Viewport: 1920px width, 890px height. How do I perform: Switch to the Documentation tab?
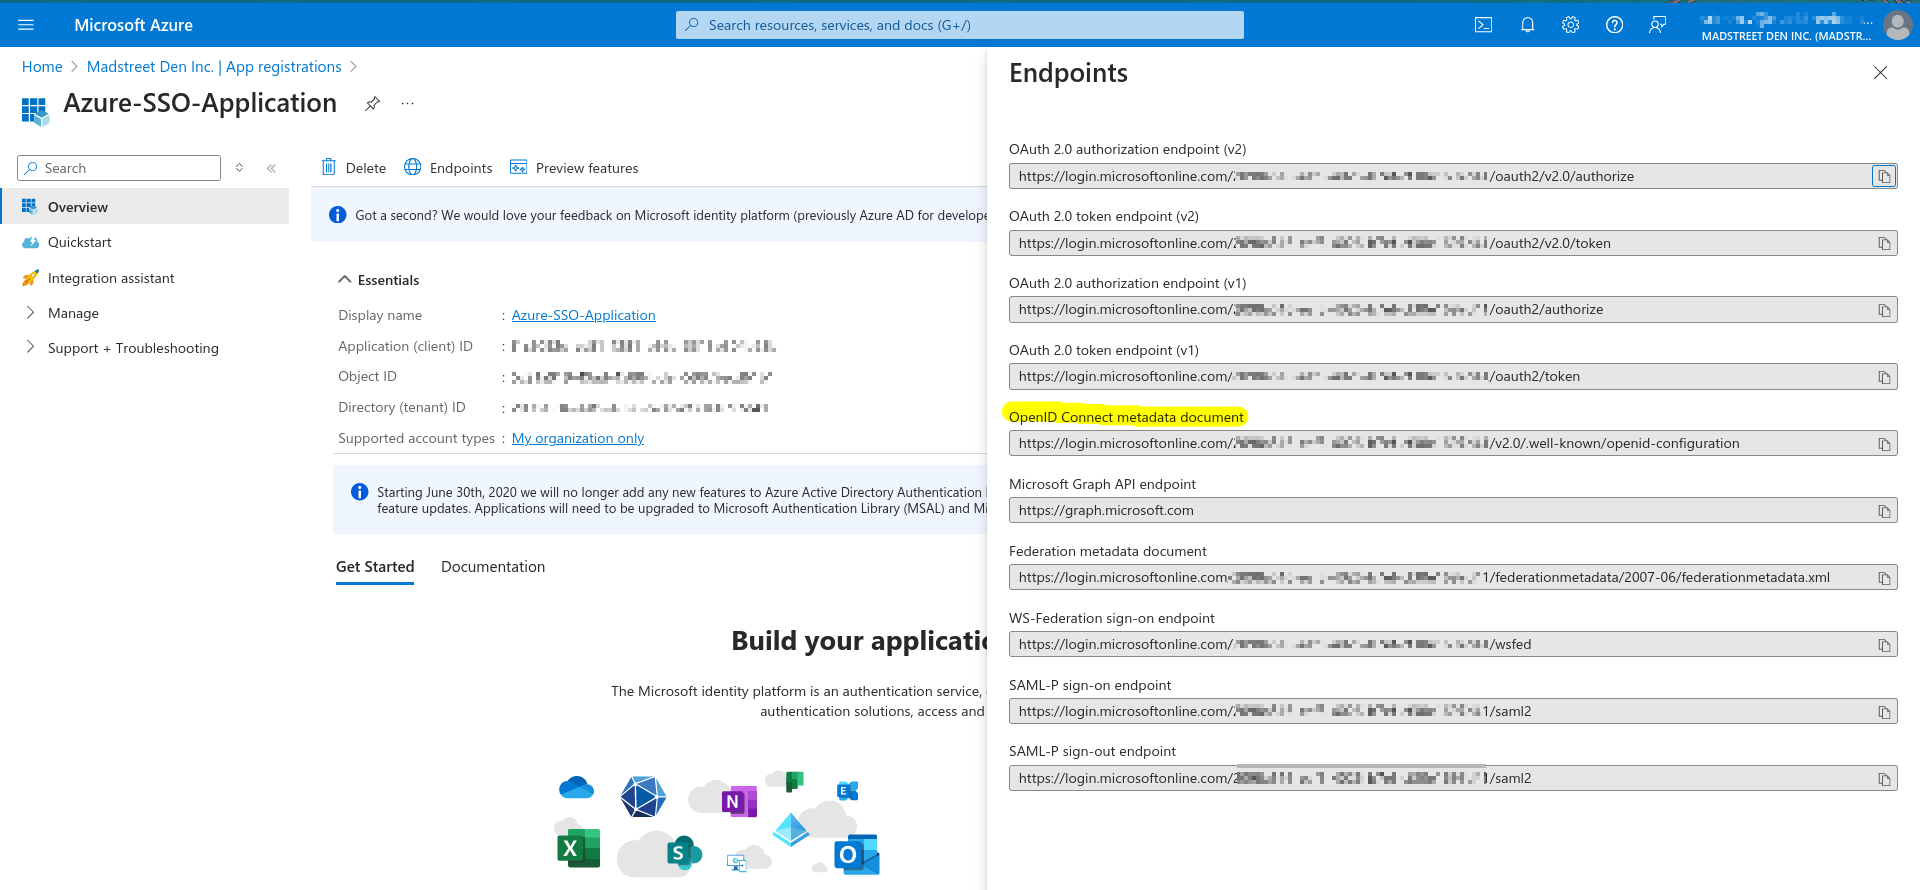(x=493, y=567)
